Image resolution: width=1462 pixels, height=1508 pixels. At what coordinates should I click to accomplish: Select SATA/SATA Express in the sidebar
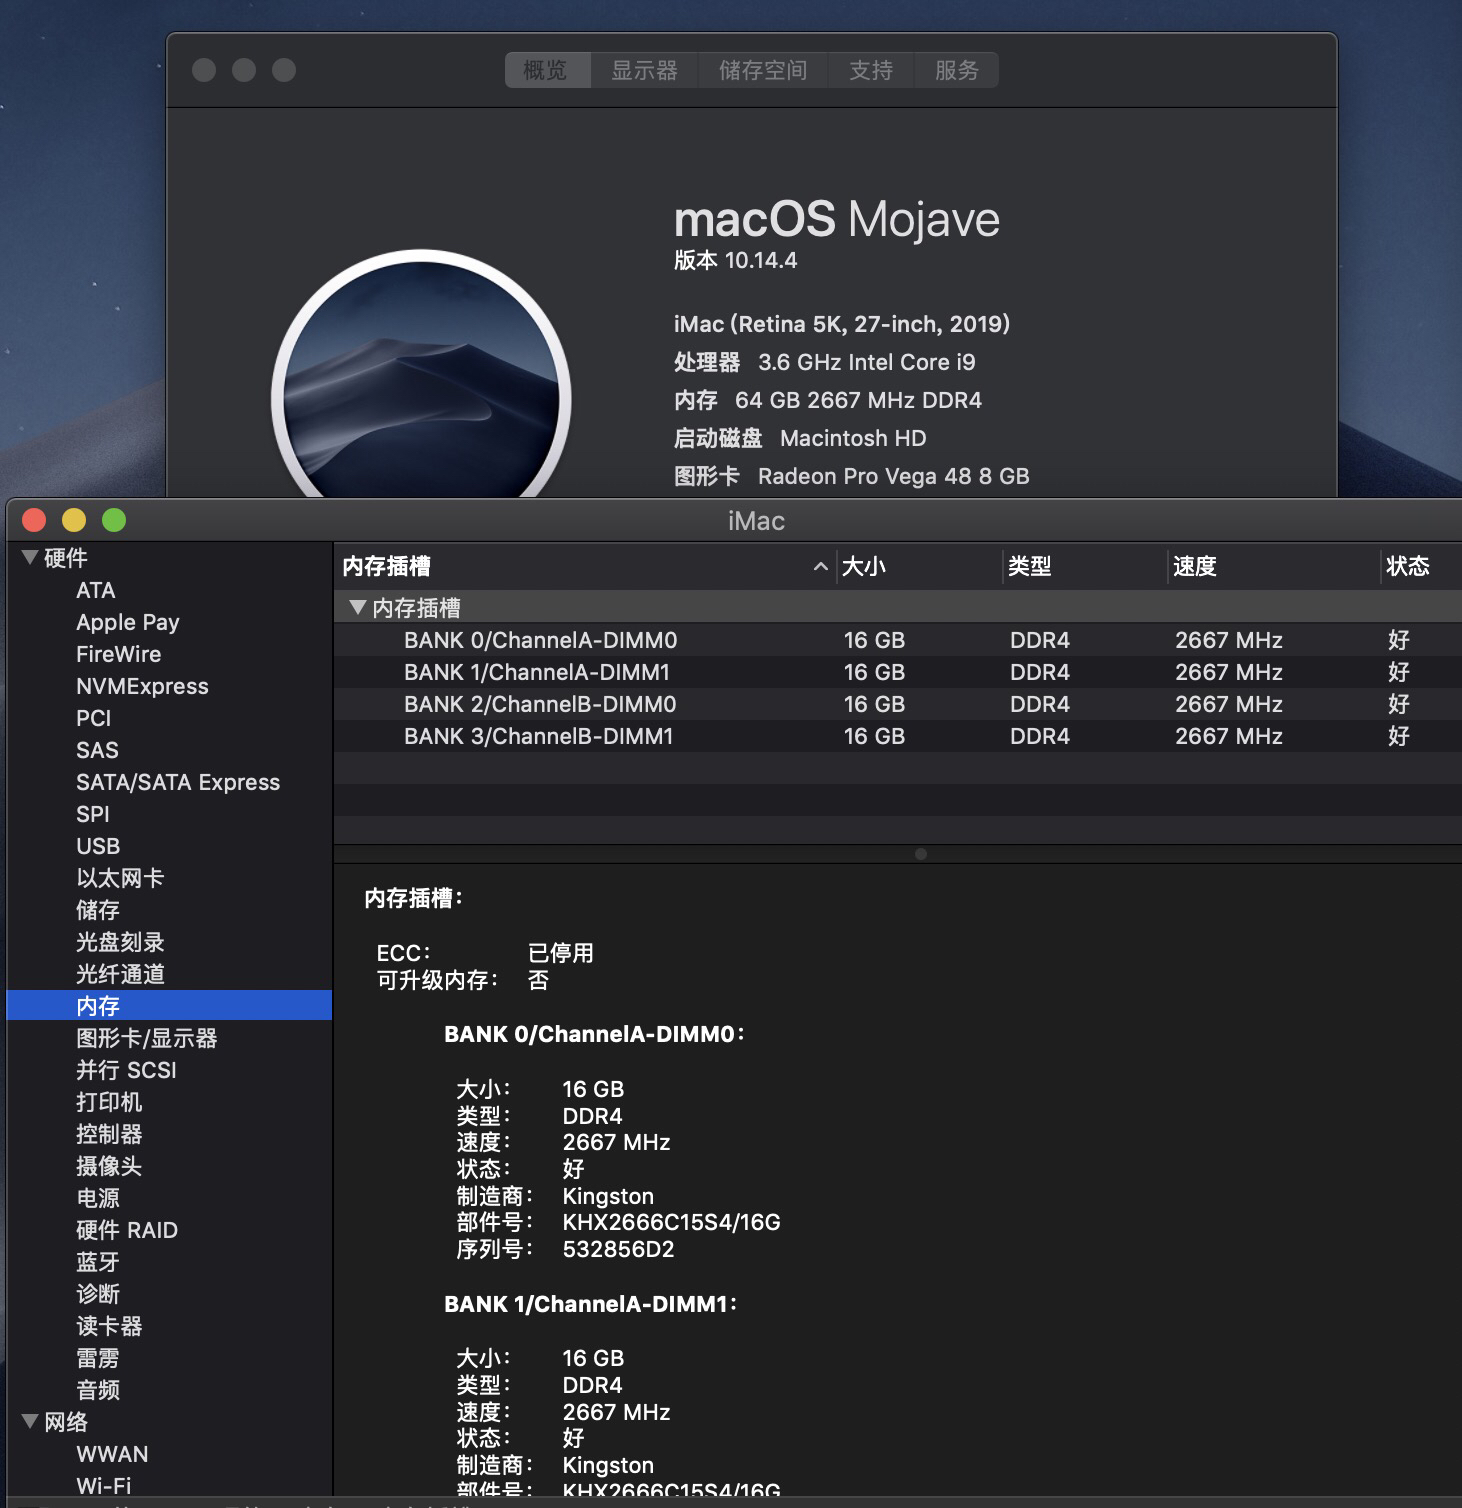[178, 782]
